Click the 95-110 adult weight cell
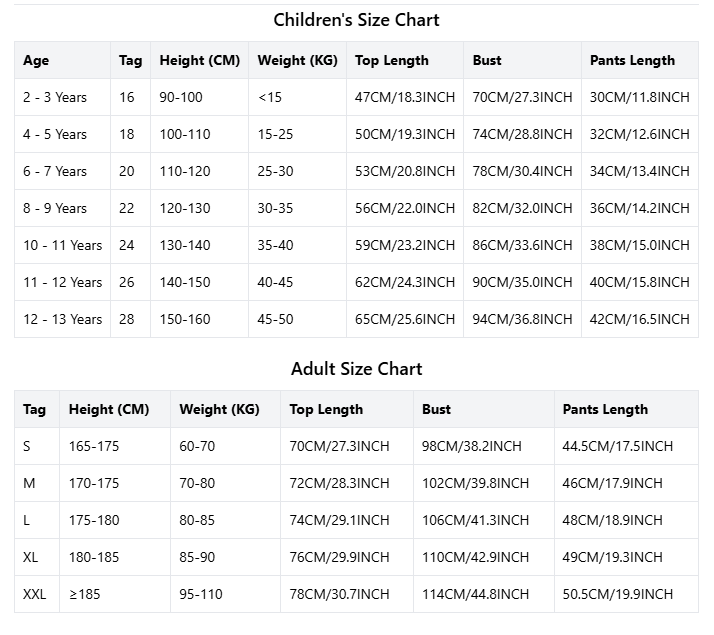This screenshot has width=714, height=635. pyautogui.click(x=201, y=595)
